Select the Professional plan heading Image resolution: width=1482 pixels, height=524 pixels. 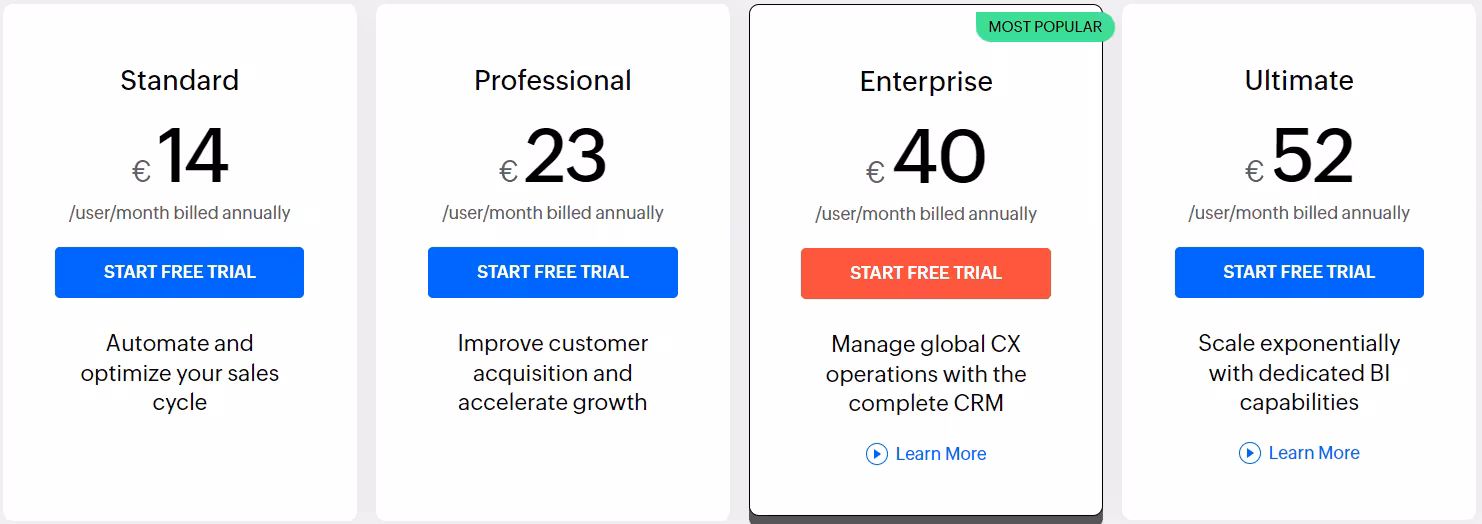tap(553, 80)
